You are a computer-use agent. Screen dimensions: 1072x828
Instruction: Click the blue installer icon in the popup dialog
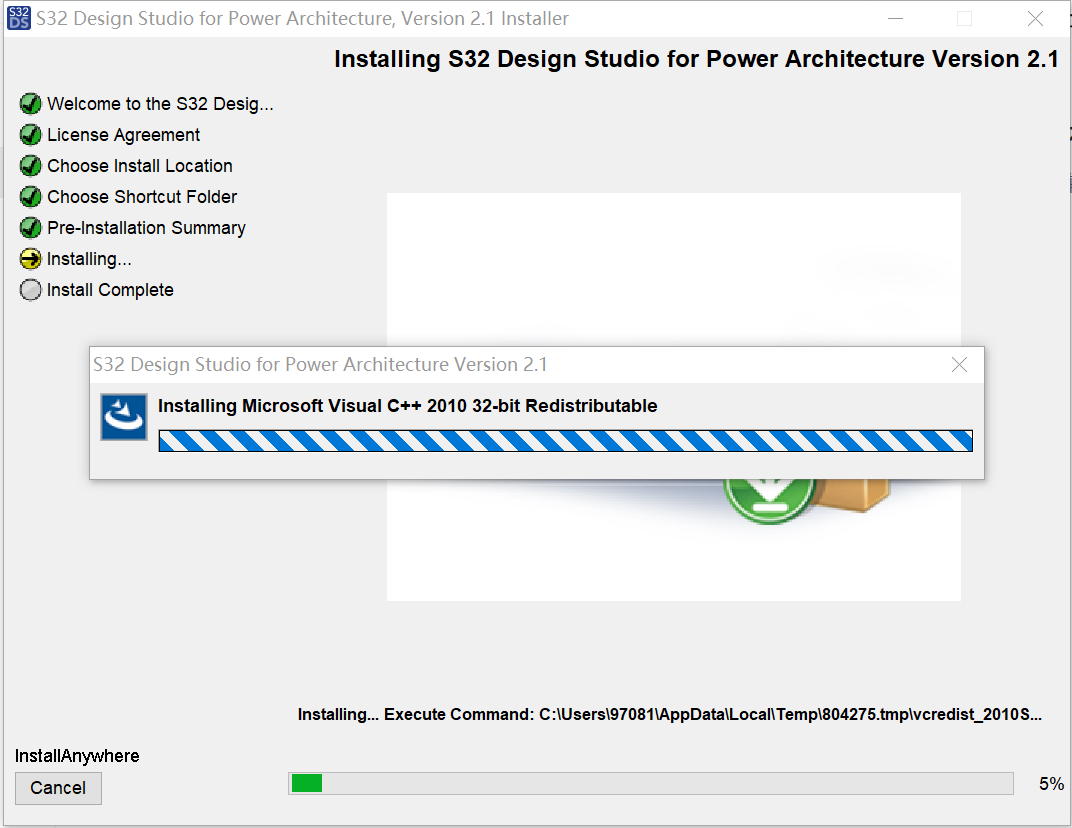[x=124, y=416]
